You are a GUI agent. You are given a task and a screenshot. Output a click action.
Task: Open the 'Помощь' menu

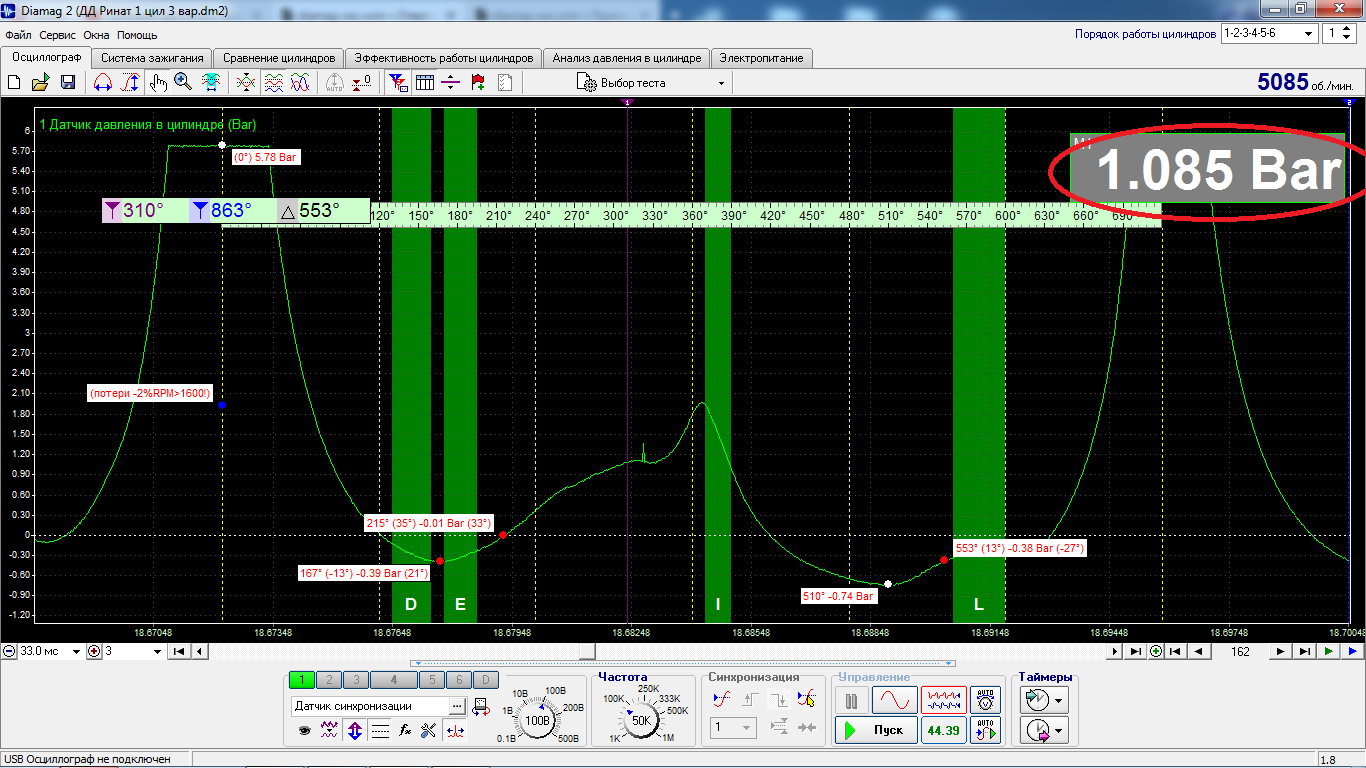pos(137,34)
